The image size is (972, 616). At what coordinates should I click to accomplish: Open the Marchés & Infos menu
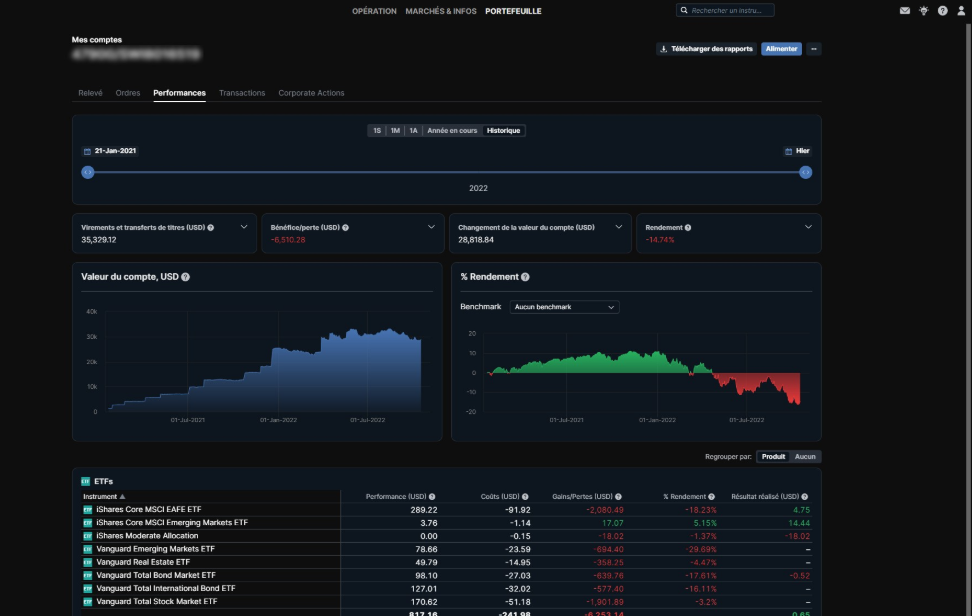[441, 11]
